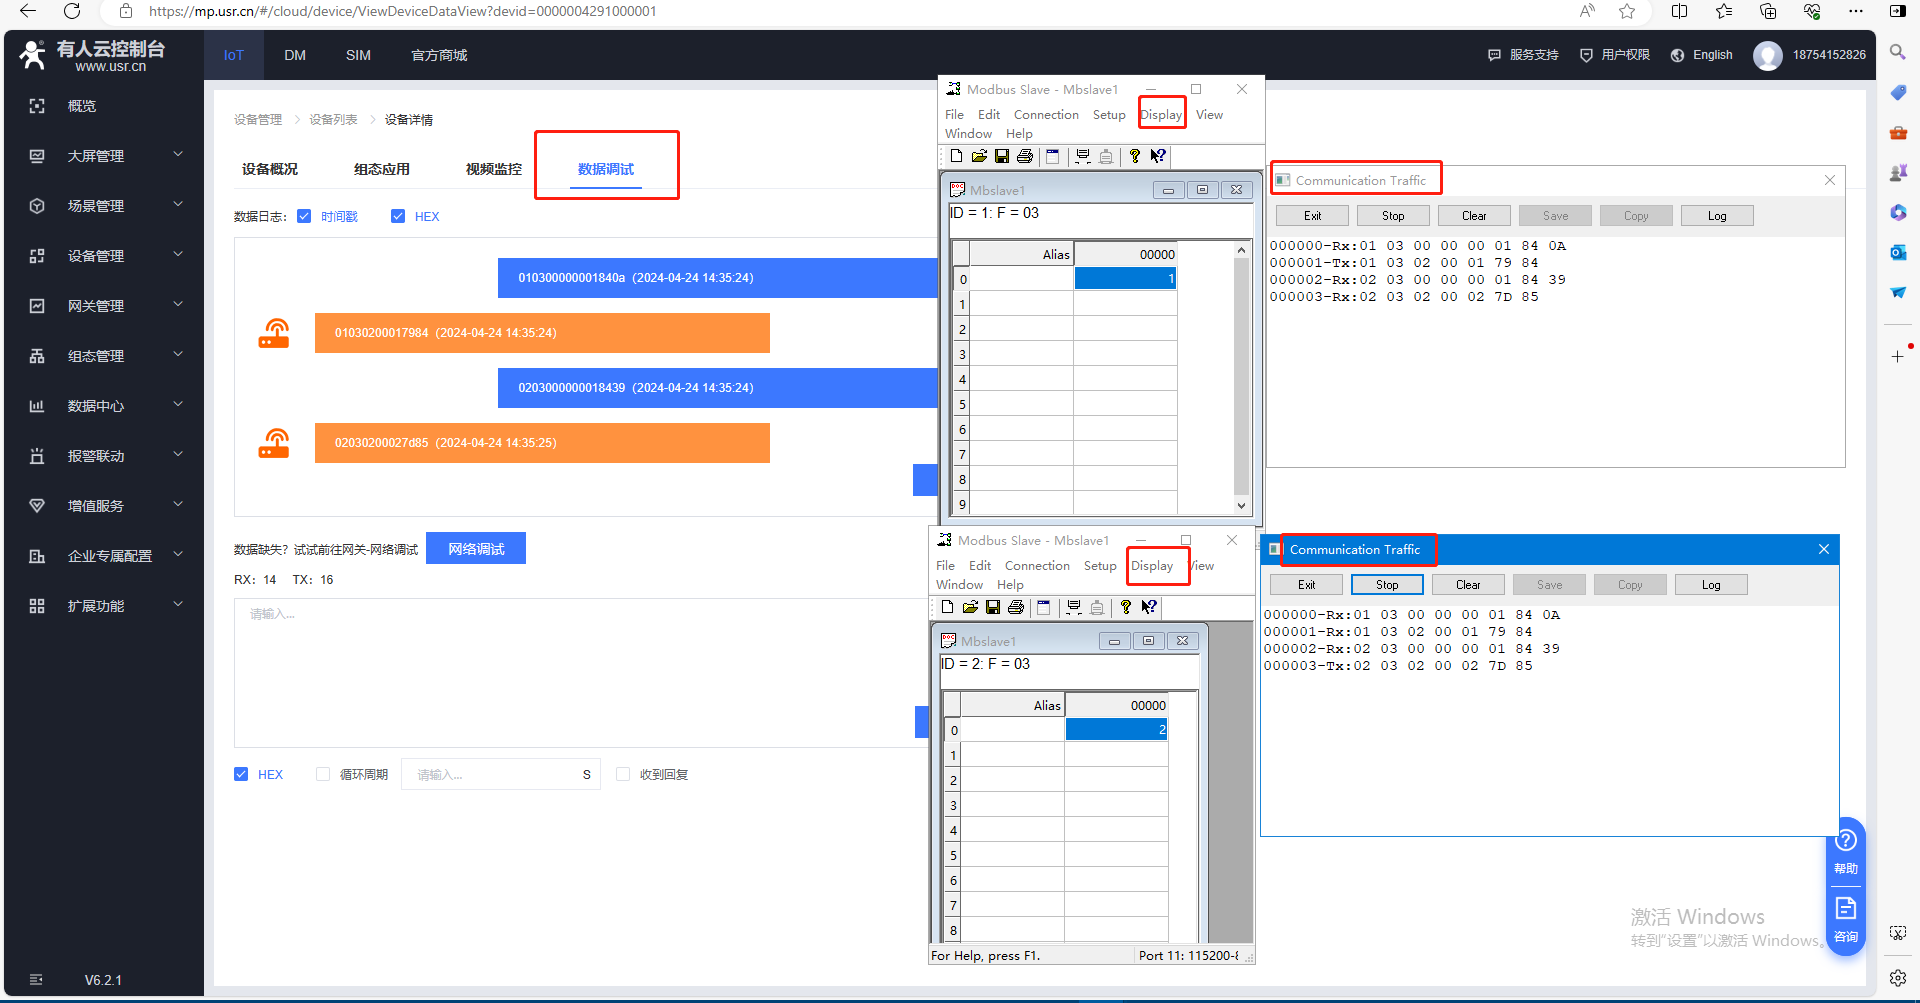Click the user avatar beside 18754152826
Screen dimensions: 1920x1003
point(1767,56)
